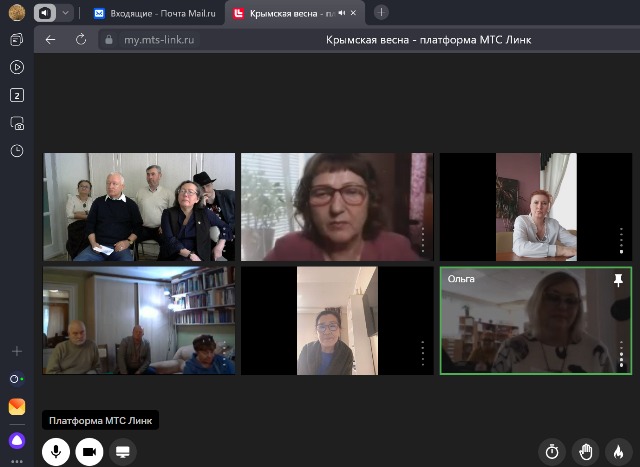The width and height of the screenshot is (640, 467).
Task: Open the history clock sidebar icon
Action: click(17, 151)
